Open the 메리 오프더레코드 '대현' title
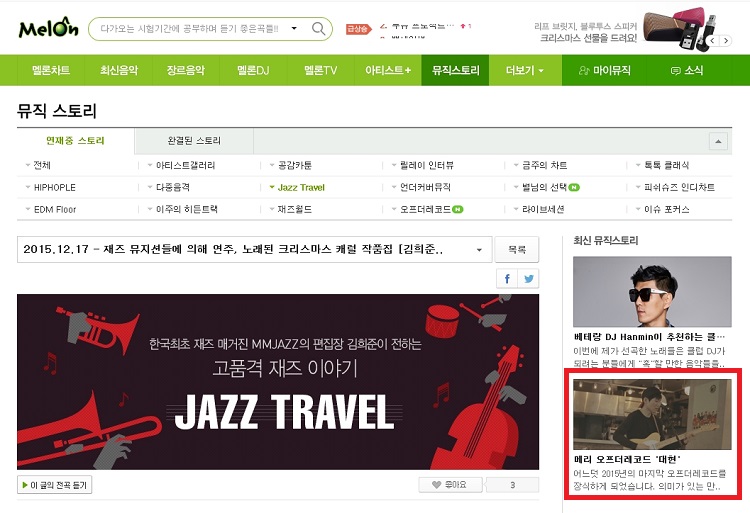 (627, 460)
